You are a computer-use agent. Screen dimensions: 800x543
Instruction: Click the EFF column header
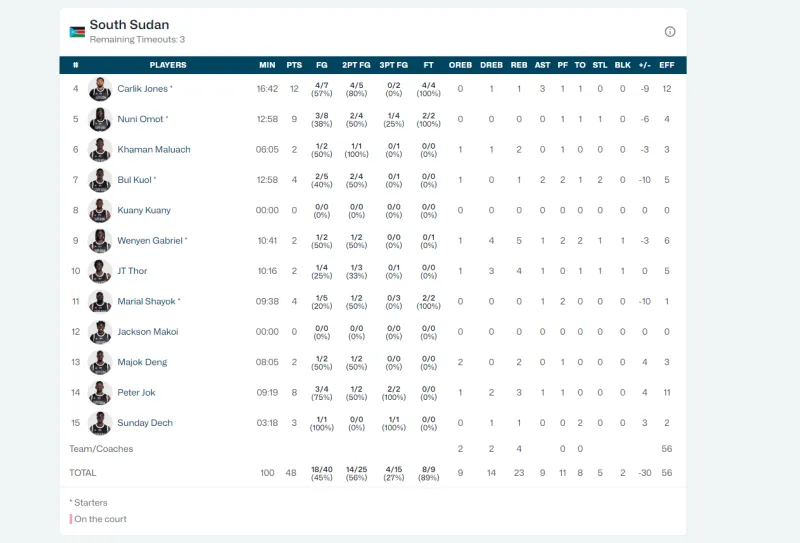[x=666, y=65]
